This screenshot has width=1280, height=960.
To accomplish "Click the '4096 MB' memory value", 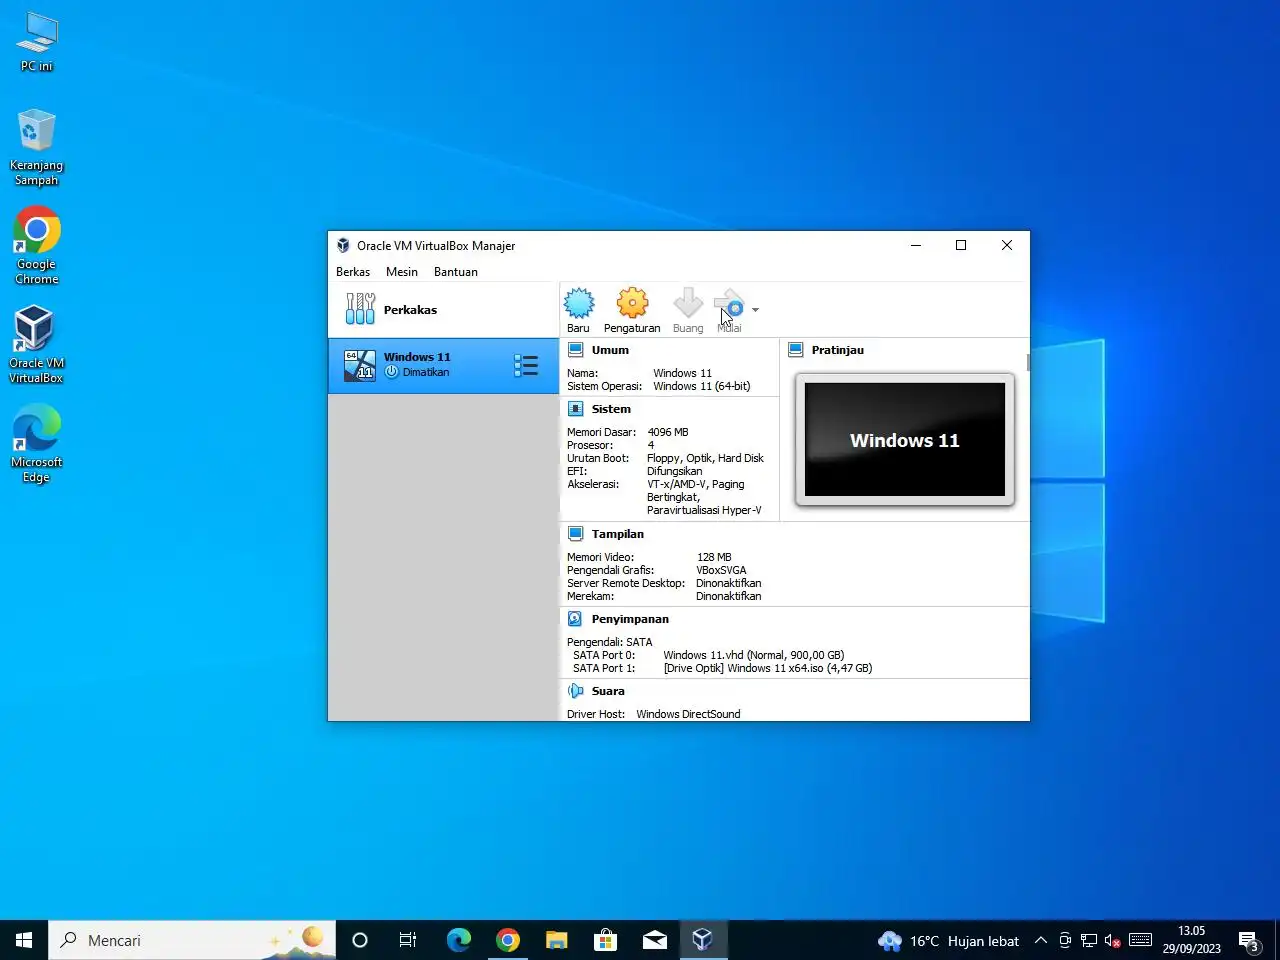I will pyautogui.click(x=668, y=432).
